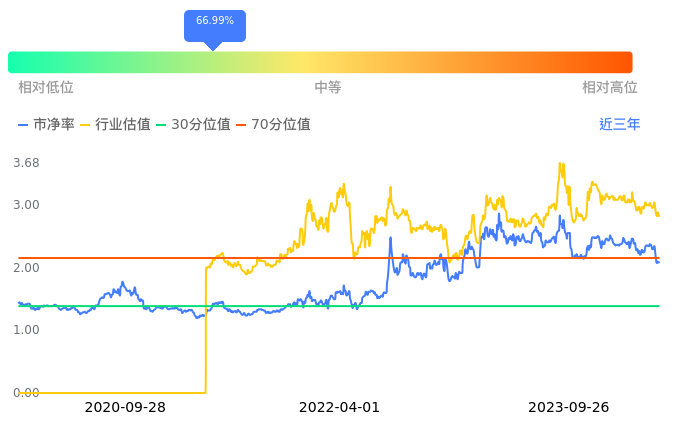Click the 1.00 y-axis label
Screen dimensions: 686x442
click(26, 330)
